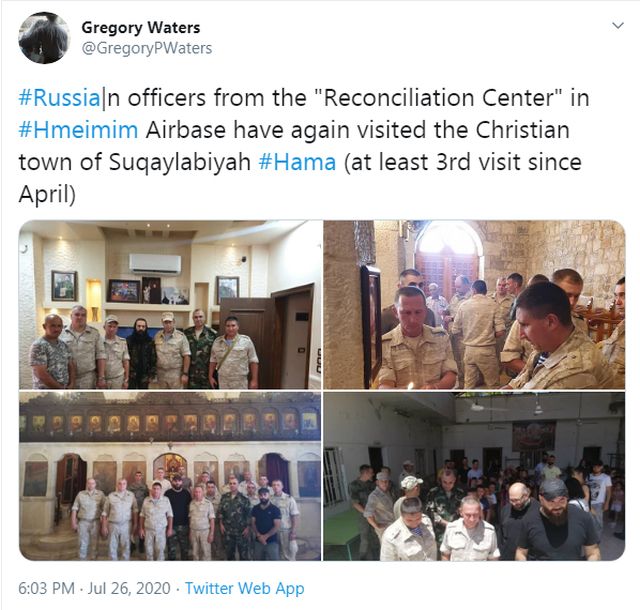This screenshot has height=610, width=640.
Task: Click the word Suqaylabiyah in the tweet
Action: 180,163
